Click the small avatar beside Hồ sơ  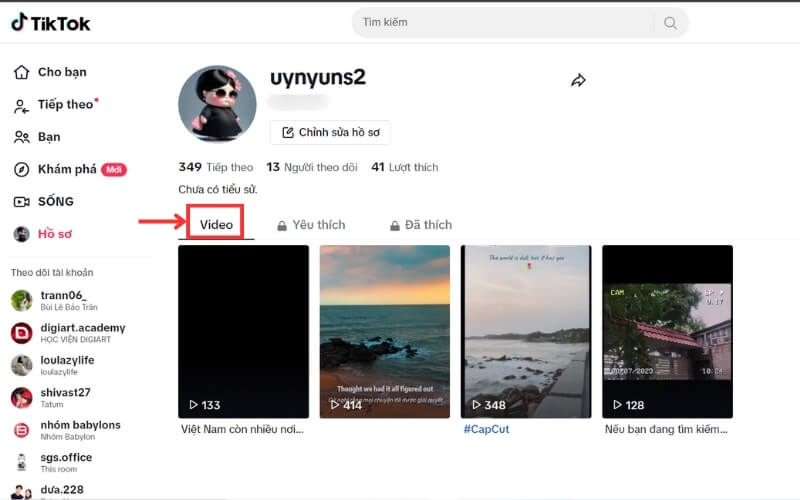21,234
